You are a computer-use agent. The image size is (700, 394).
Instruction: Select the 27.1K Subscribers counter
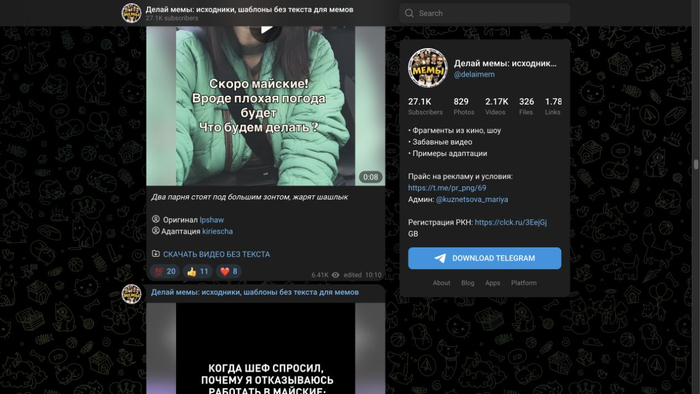coord(425,106)
